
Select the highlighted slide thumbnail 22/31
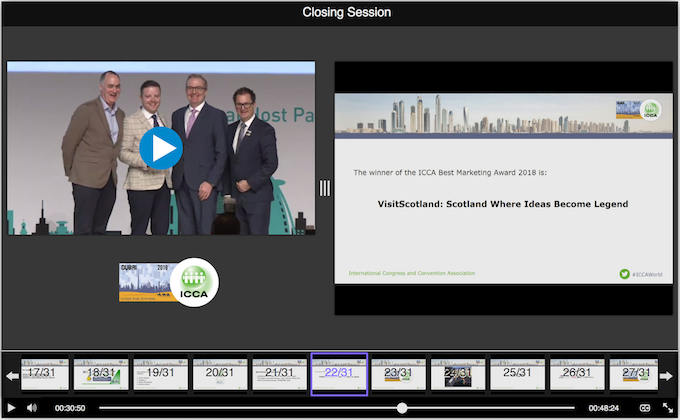pyautogui.click(x=339, y=374)
